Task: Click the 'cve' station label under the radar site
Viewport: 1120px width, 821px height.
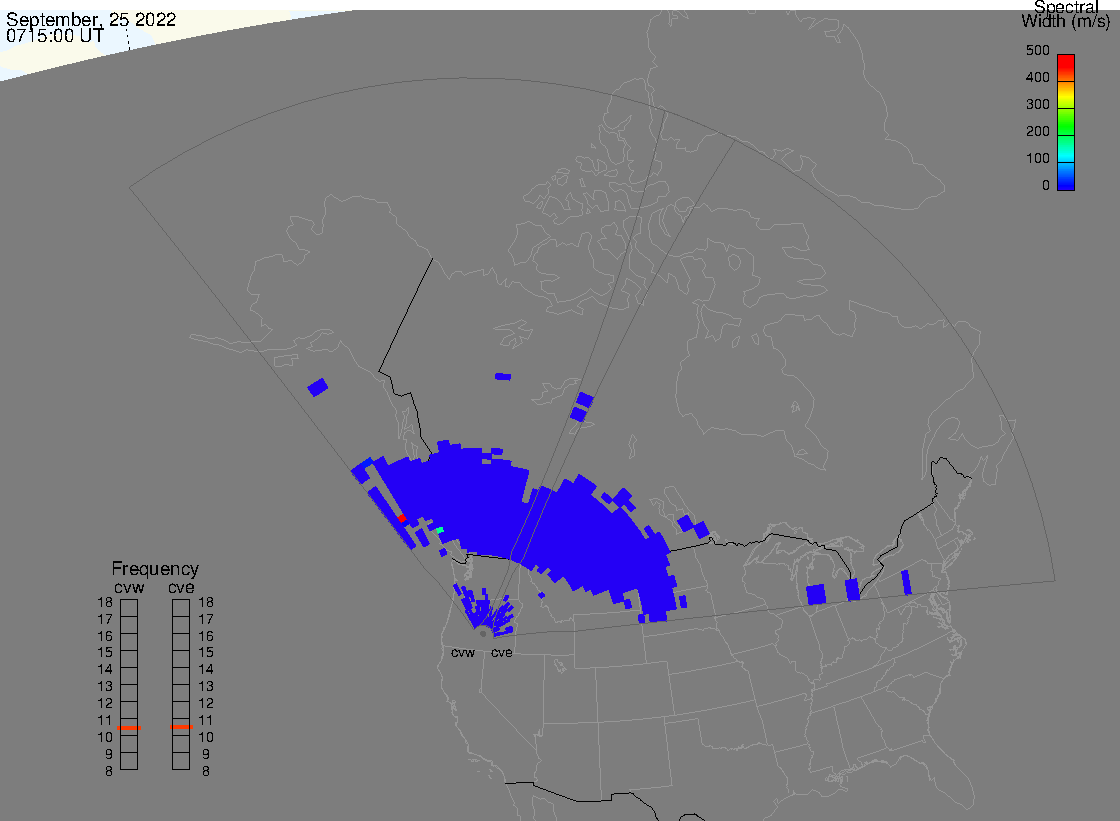Action: [x=501, y=652]
